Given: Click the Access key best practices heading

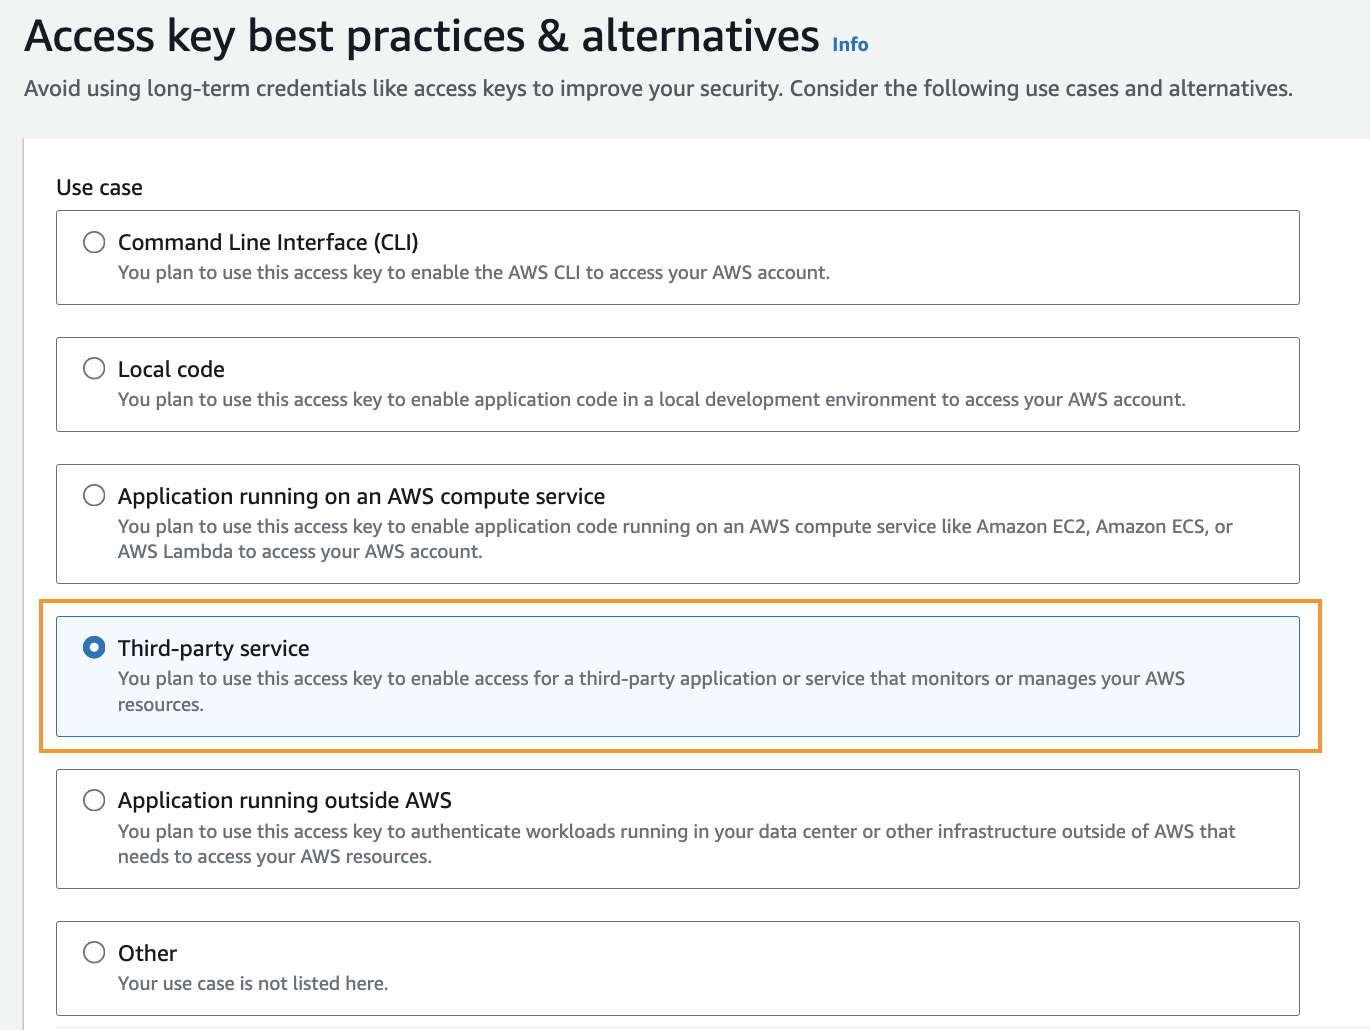Looking at the screenshot, I should pyautogui.click(x=420, y=35).
